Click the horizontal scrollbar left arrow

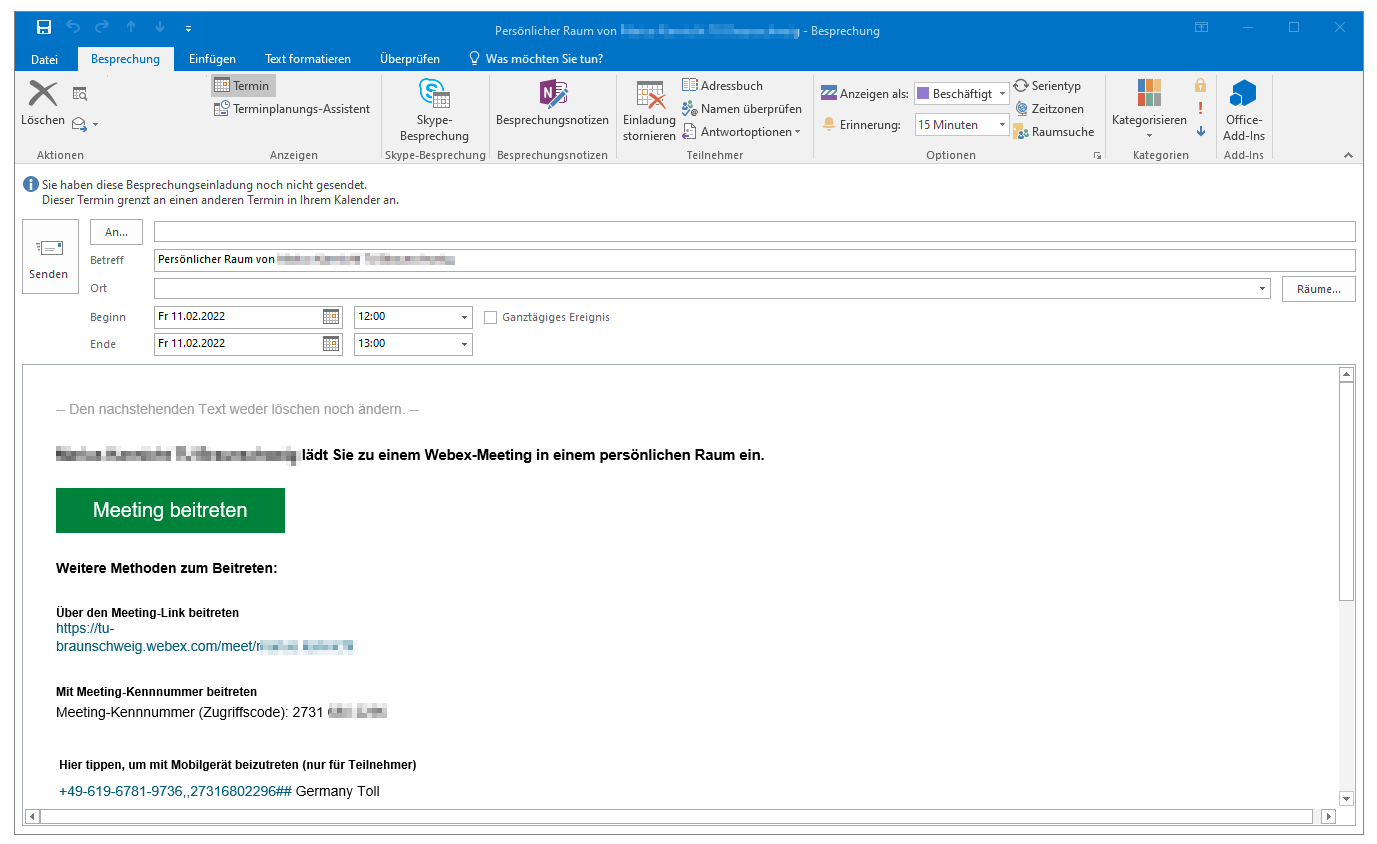[x=33, y=817]
